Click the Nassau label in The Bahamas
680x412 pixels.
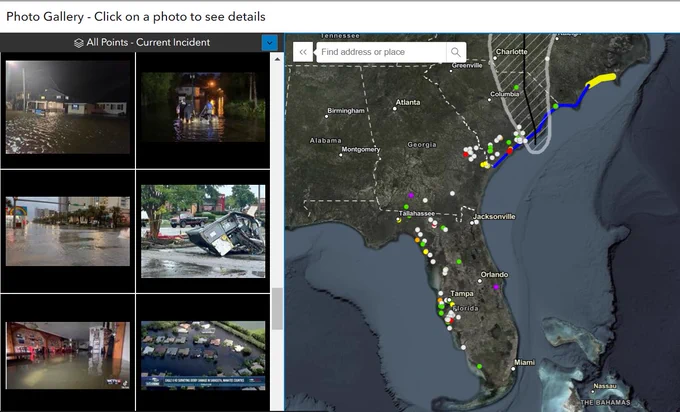pos(605,386)
